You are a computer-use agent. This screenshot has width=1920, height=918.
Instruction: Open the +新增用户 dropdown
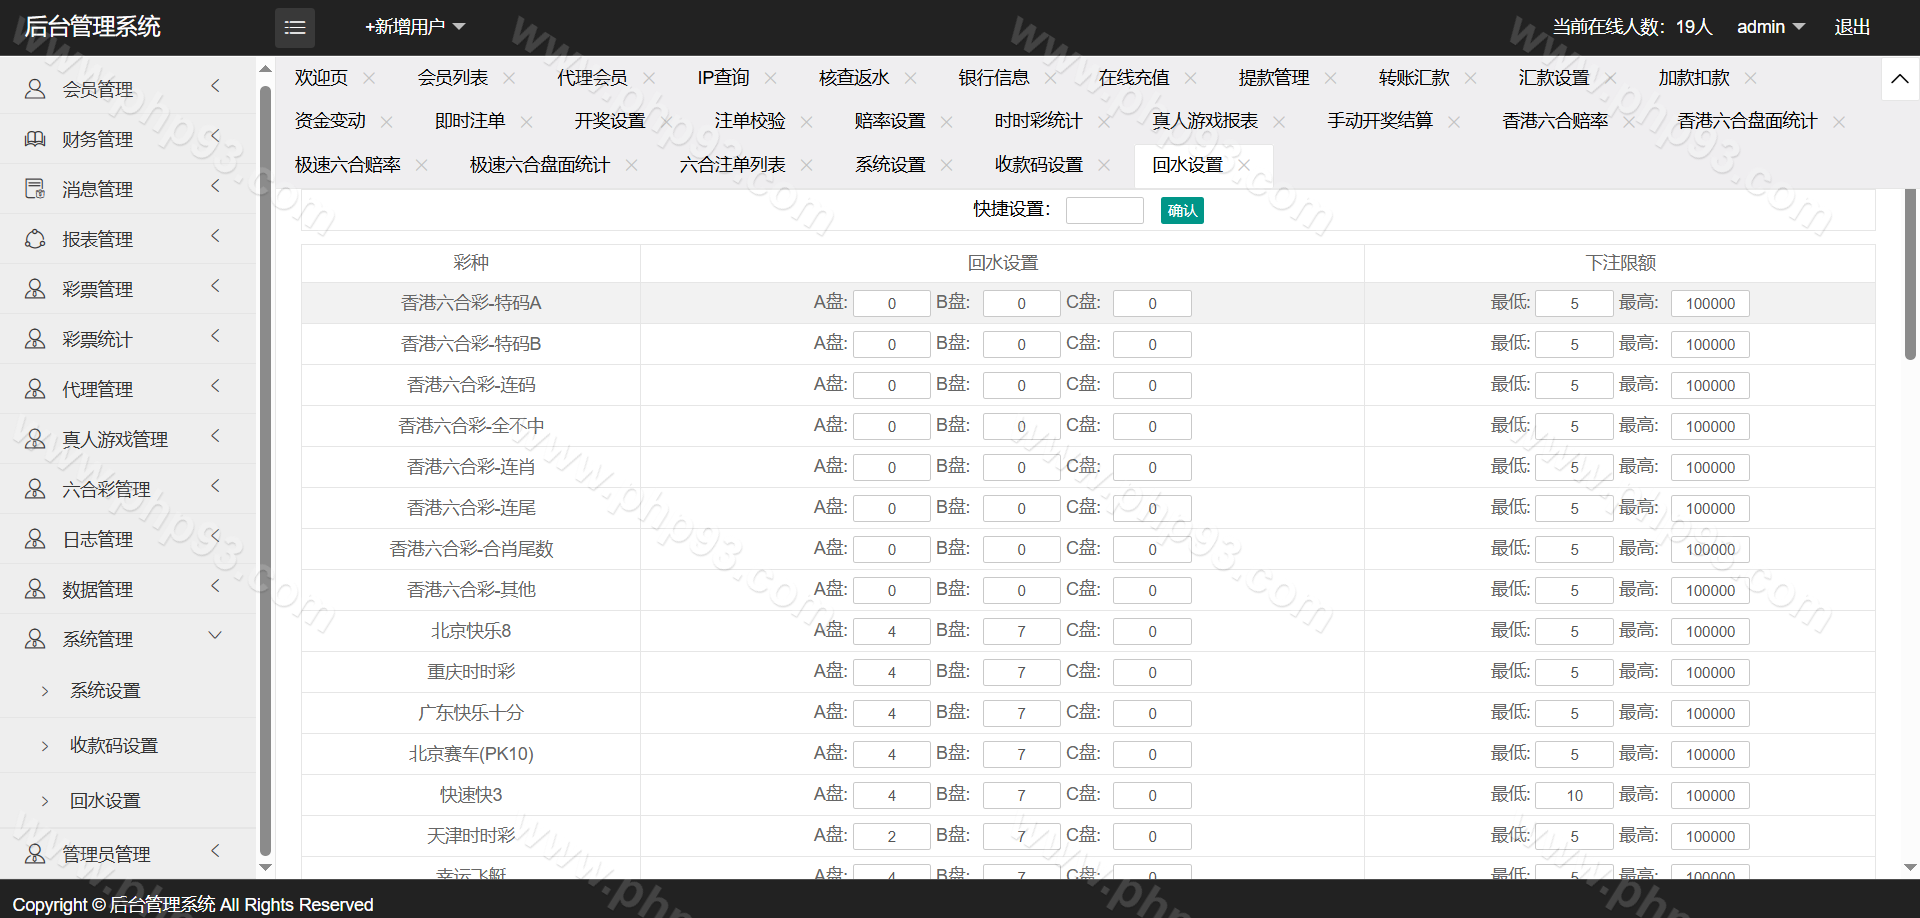point(415,27)
